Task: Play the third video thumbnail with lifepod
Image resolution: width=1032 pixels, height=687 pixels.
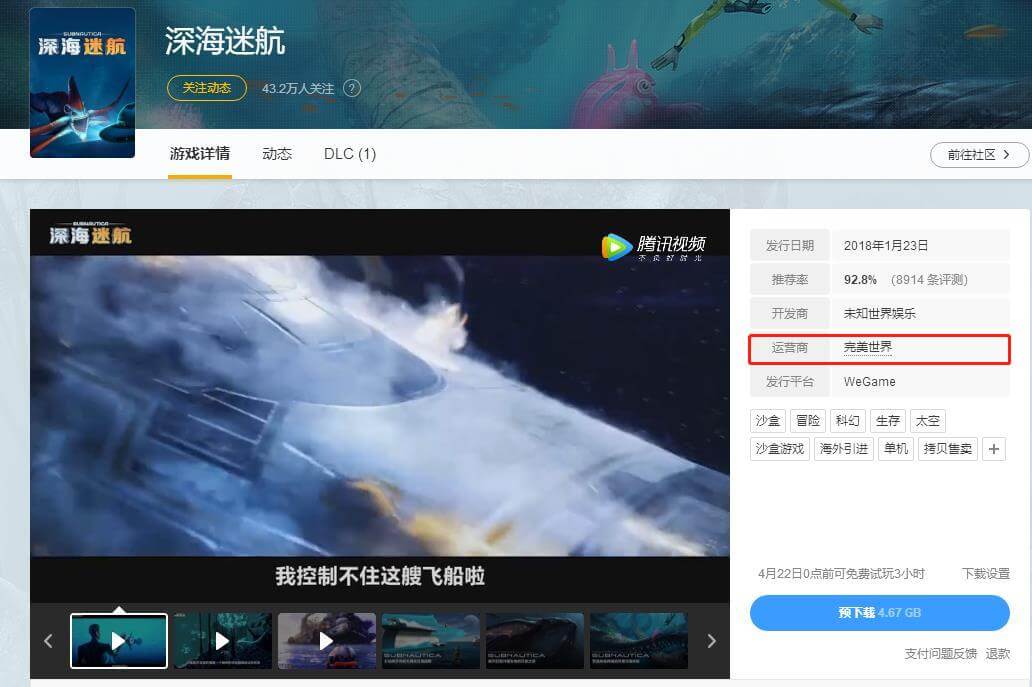Action: pyautogui.click(x=326, y=641)
